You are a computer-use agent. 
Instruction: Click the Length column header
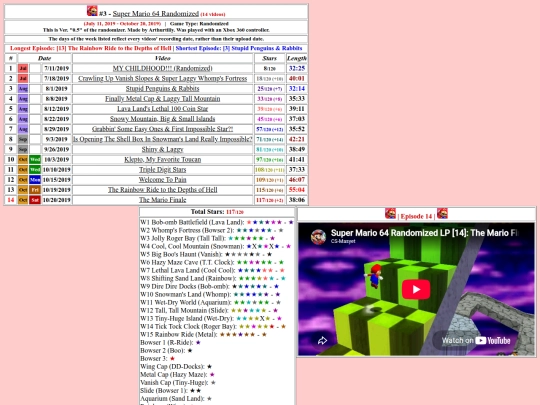click(297, 58)
